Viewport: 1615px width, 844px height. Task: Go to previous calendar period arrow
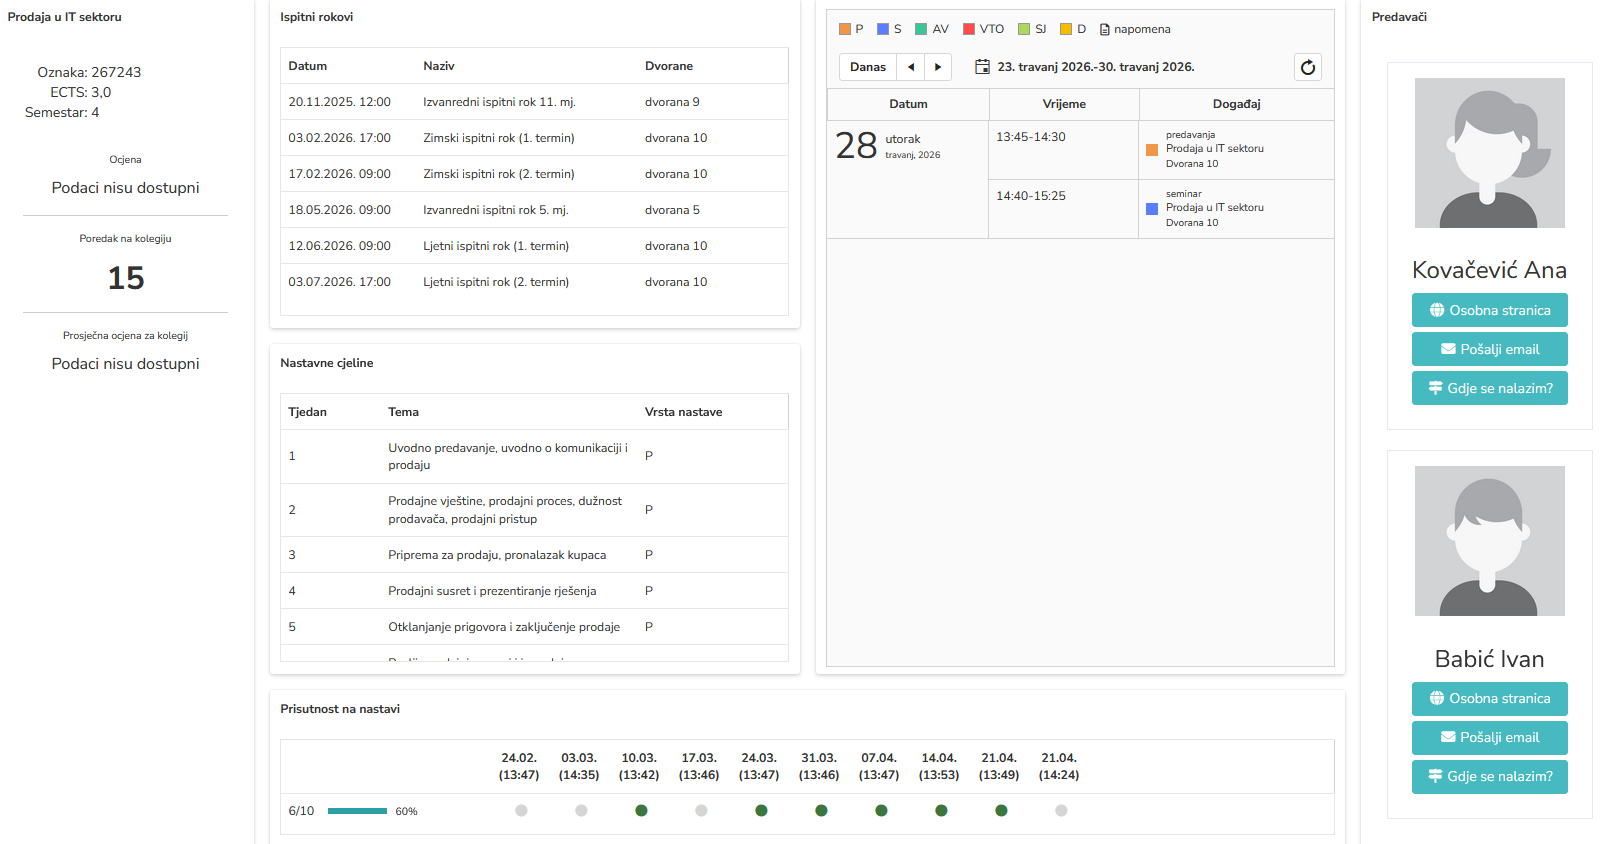[910, 67]
